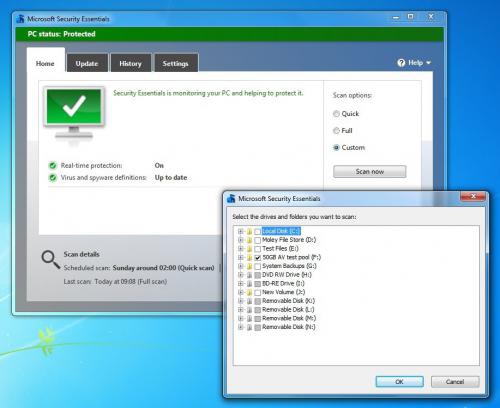Image resolution: width=500 pixels, height=408 pixels.
Task: Open the Settings tab
Action: pyautogui.click(x=176, y=63)
